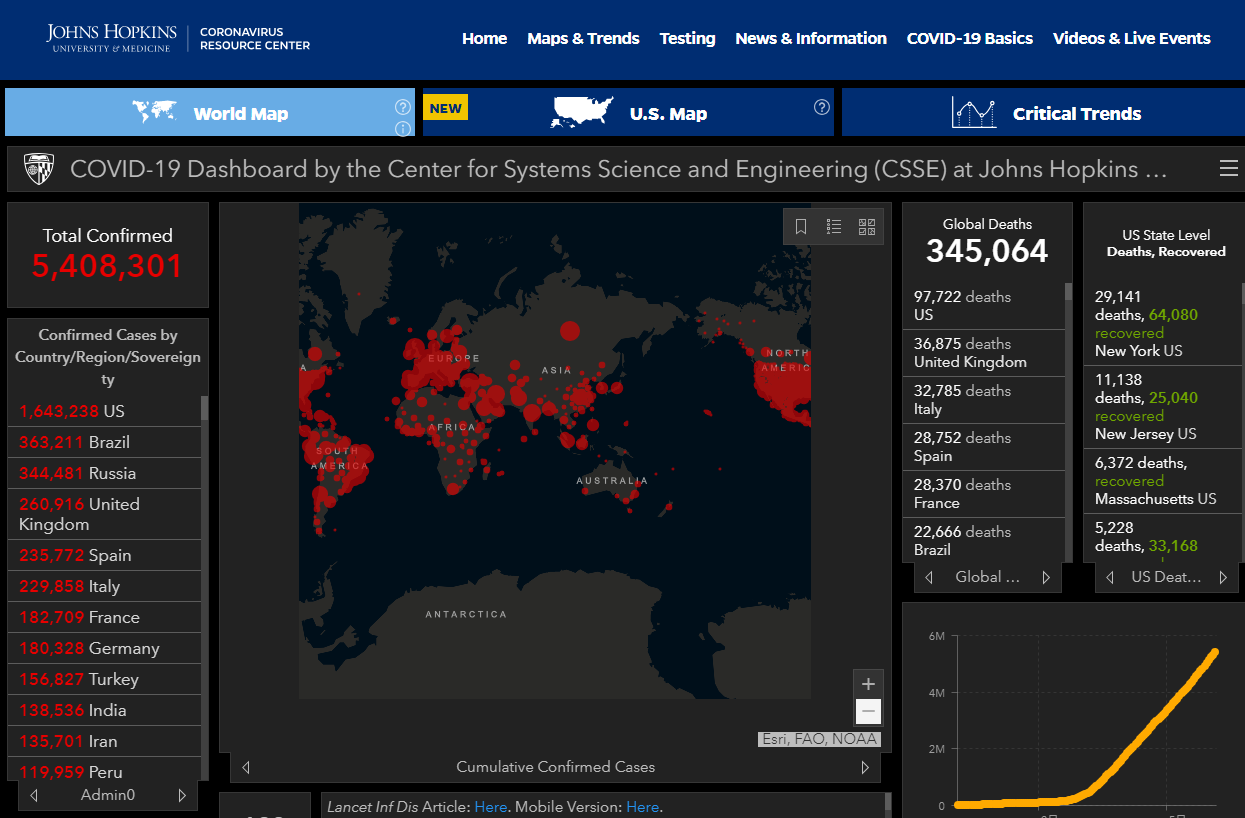1245x818 pixels.
Task: Select Brazil with 363,211 confirmed cases
Action: point(104,442)
